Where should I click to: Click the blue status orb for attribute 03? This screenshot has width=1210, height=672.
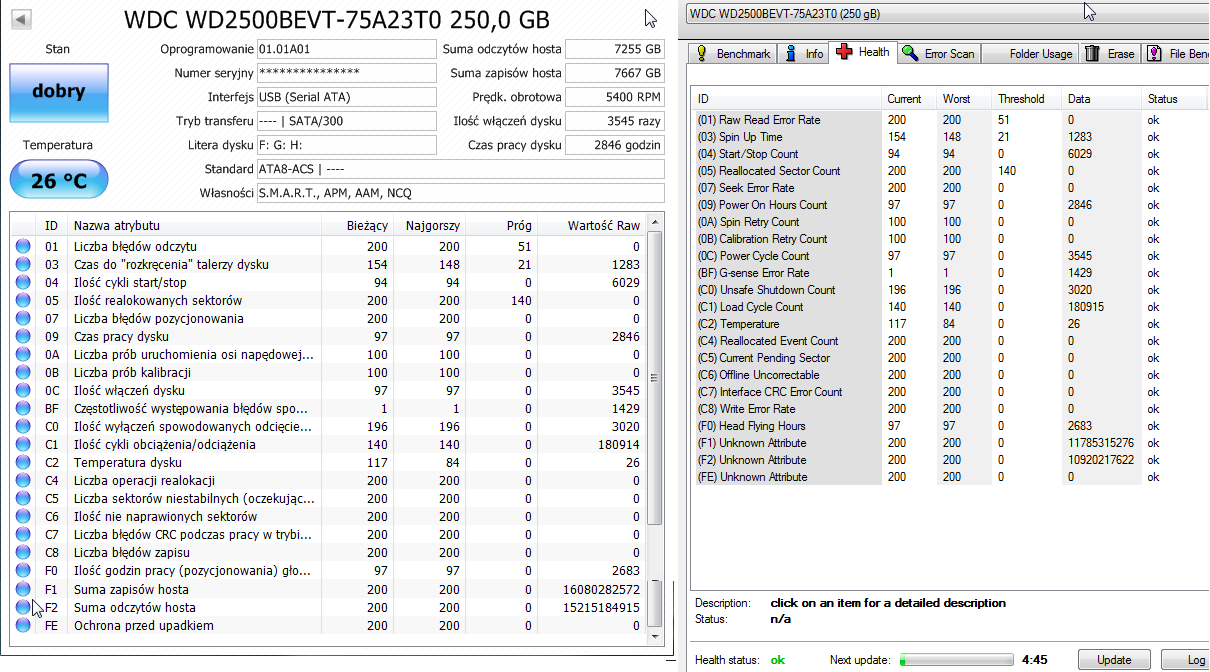[23, 264]
